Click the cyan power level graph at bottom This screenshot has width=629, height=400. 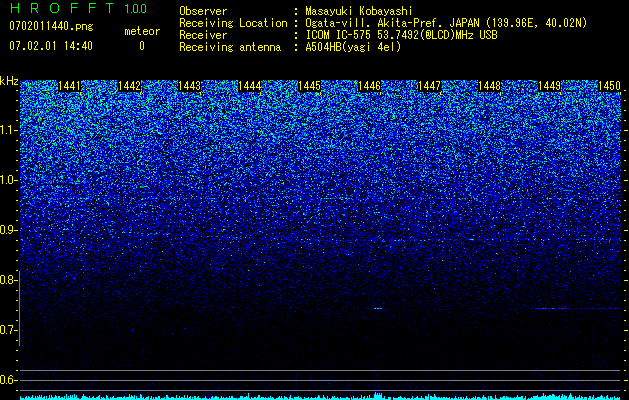tap(320, 396)
